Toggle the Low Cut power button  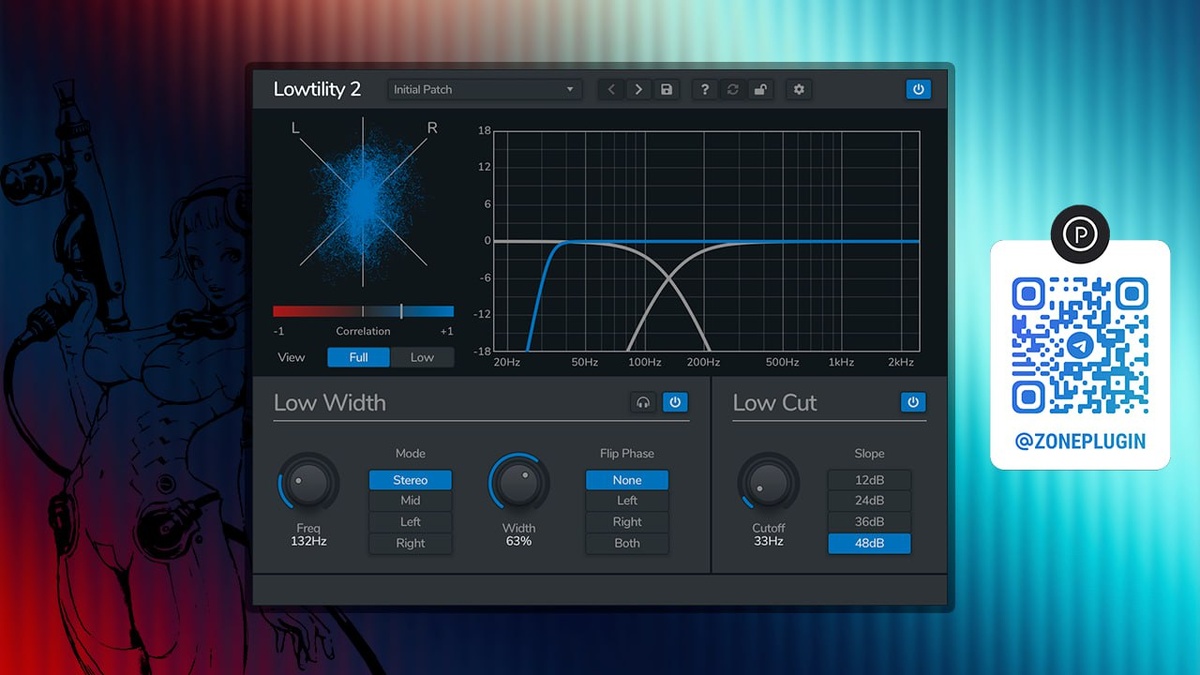[x=913, y=402]
